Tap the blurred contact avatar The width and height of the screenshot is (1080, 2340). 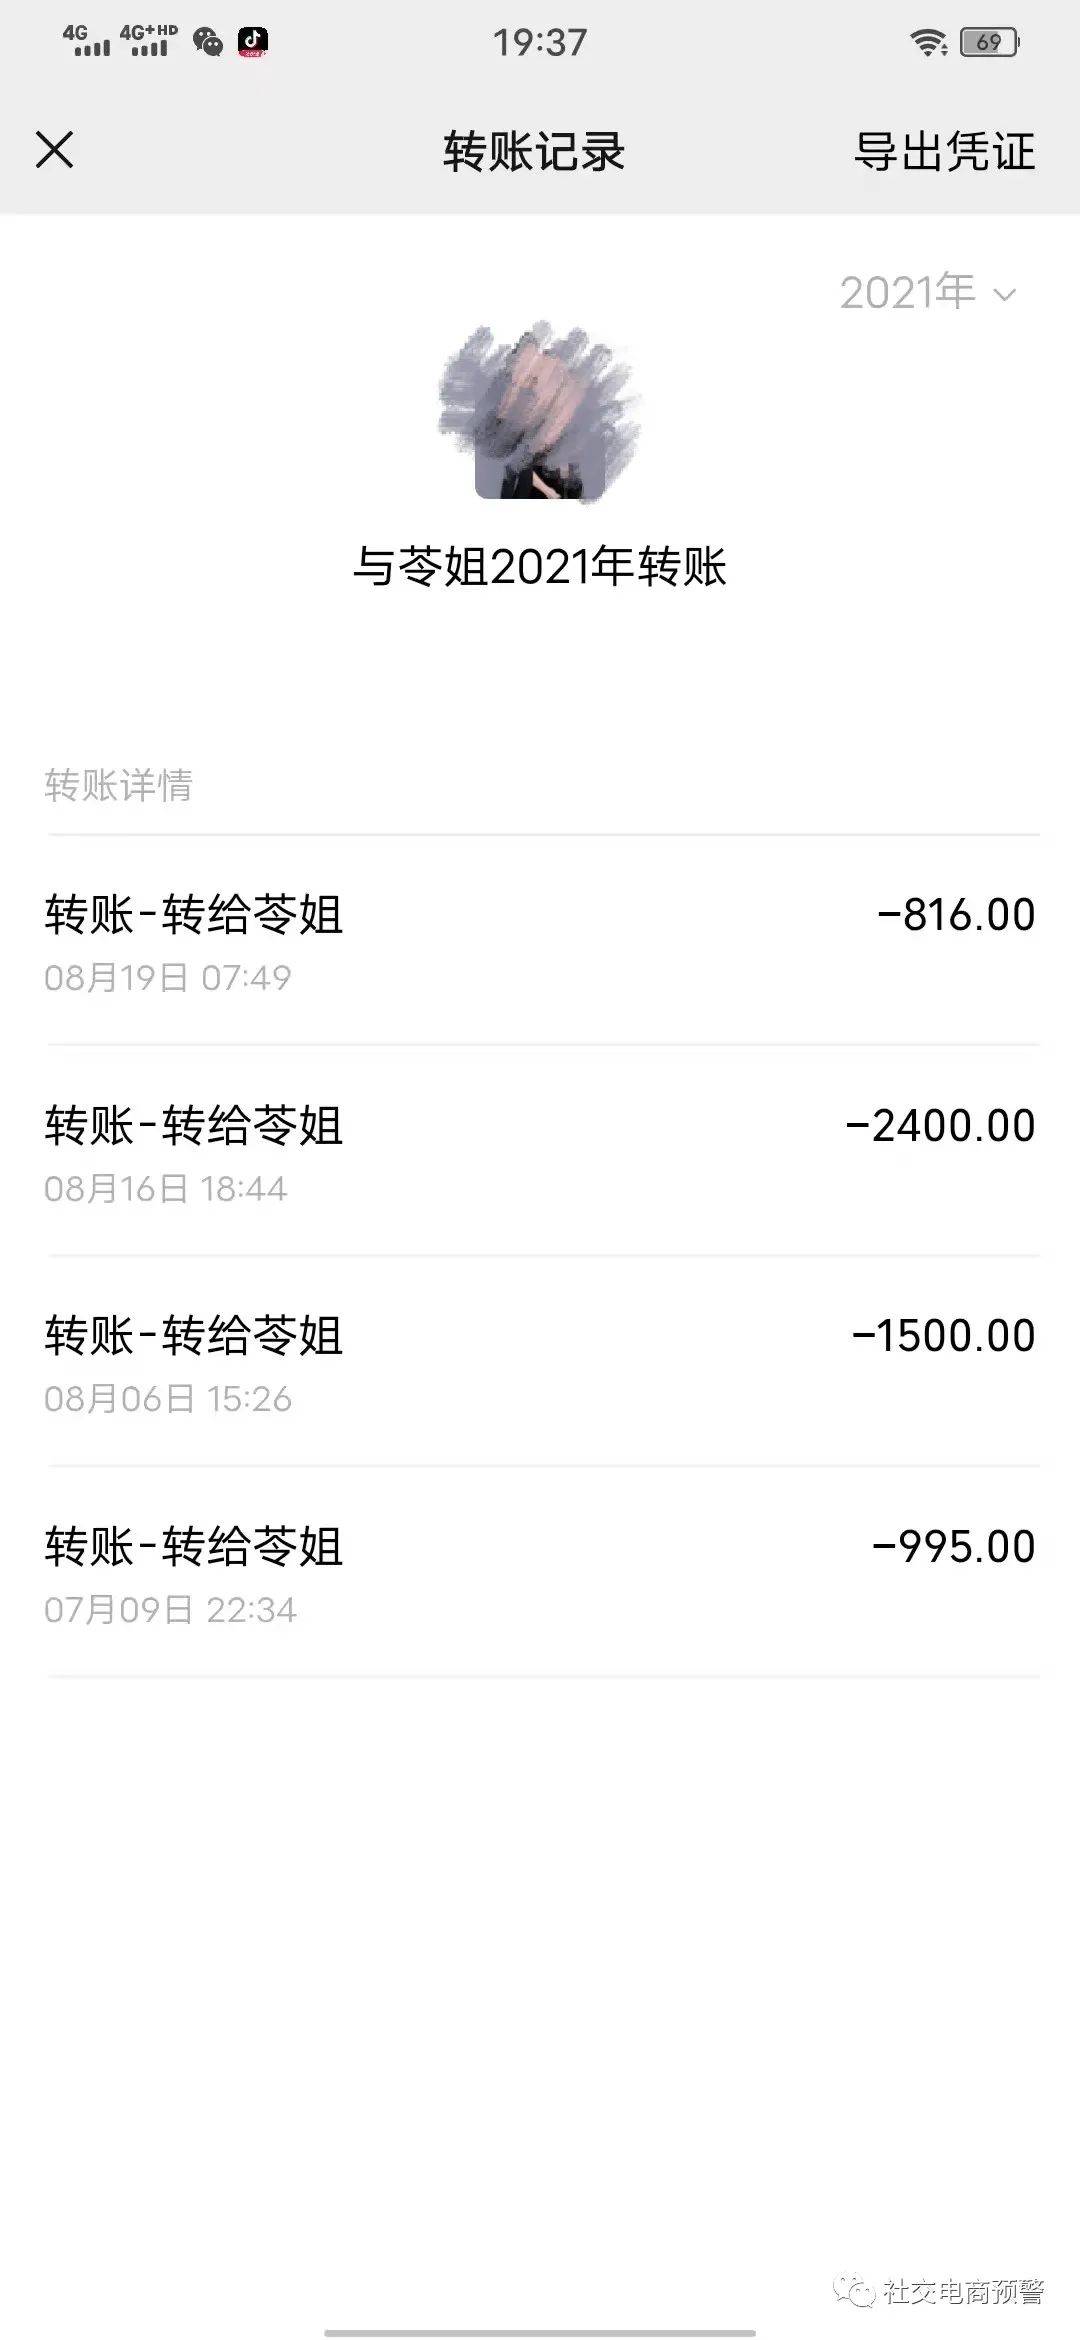tap(540, 412)
